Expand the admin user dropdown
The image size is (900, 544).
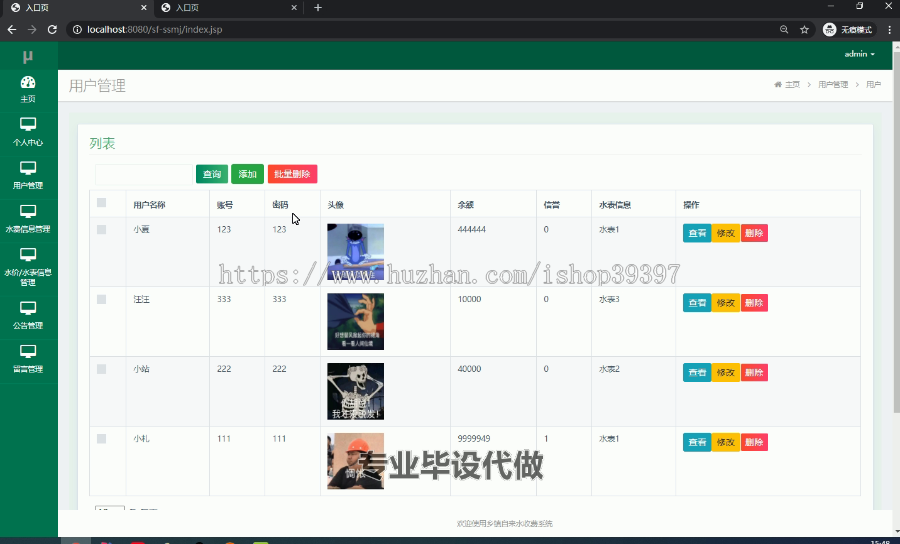[x=859, y=54]
